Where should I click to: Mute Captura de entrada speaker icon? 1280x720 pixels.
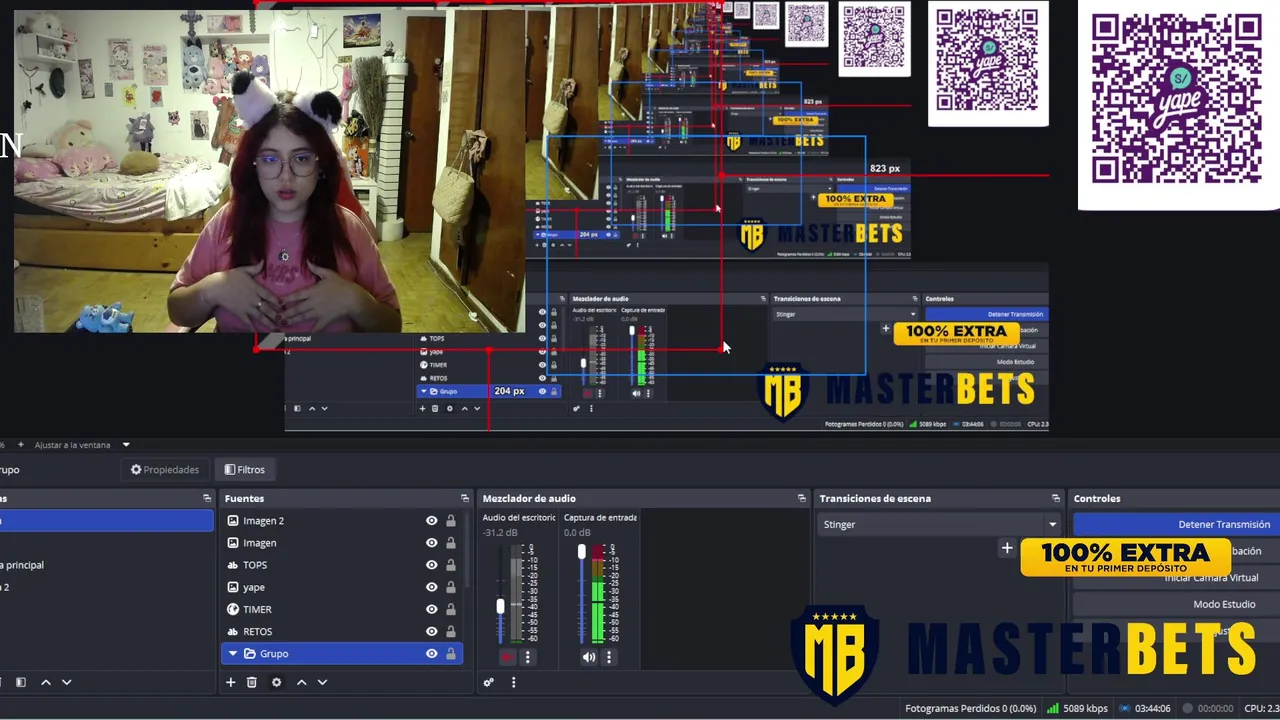pyautogui.click(x=588, y=657)
